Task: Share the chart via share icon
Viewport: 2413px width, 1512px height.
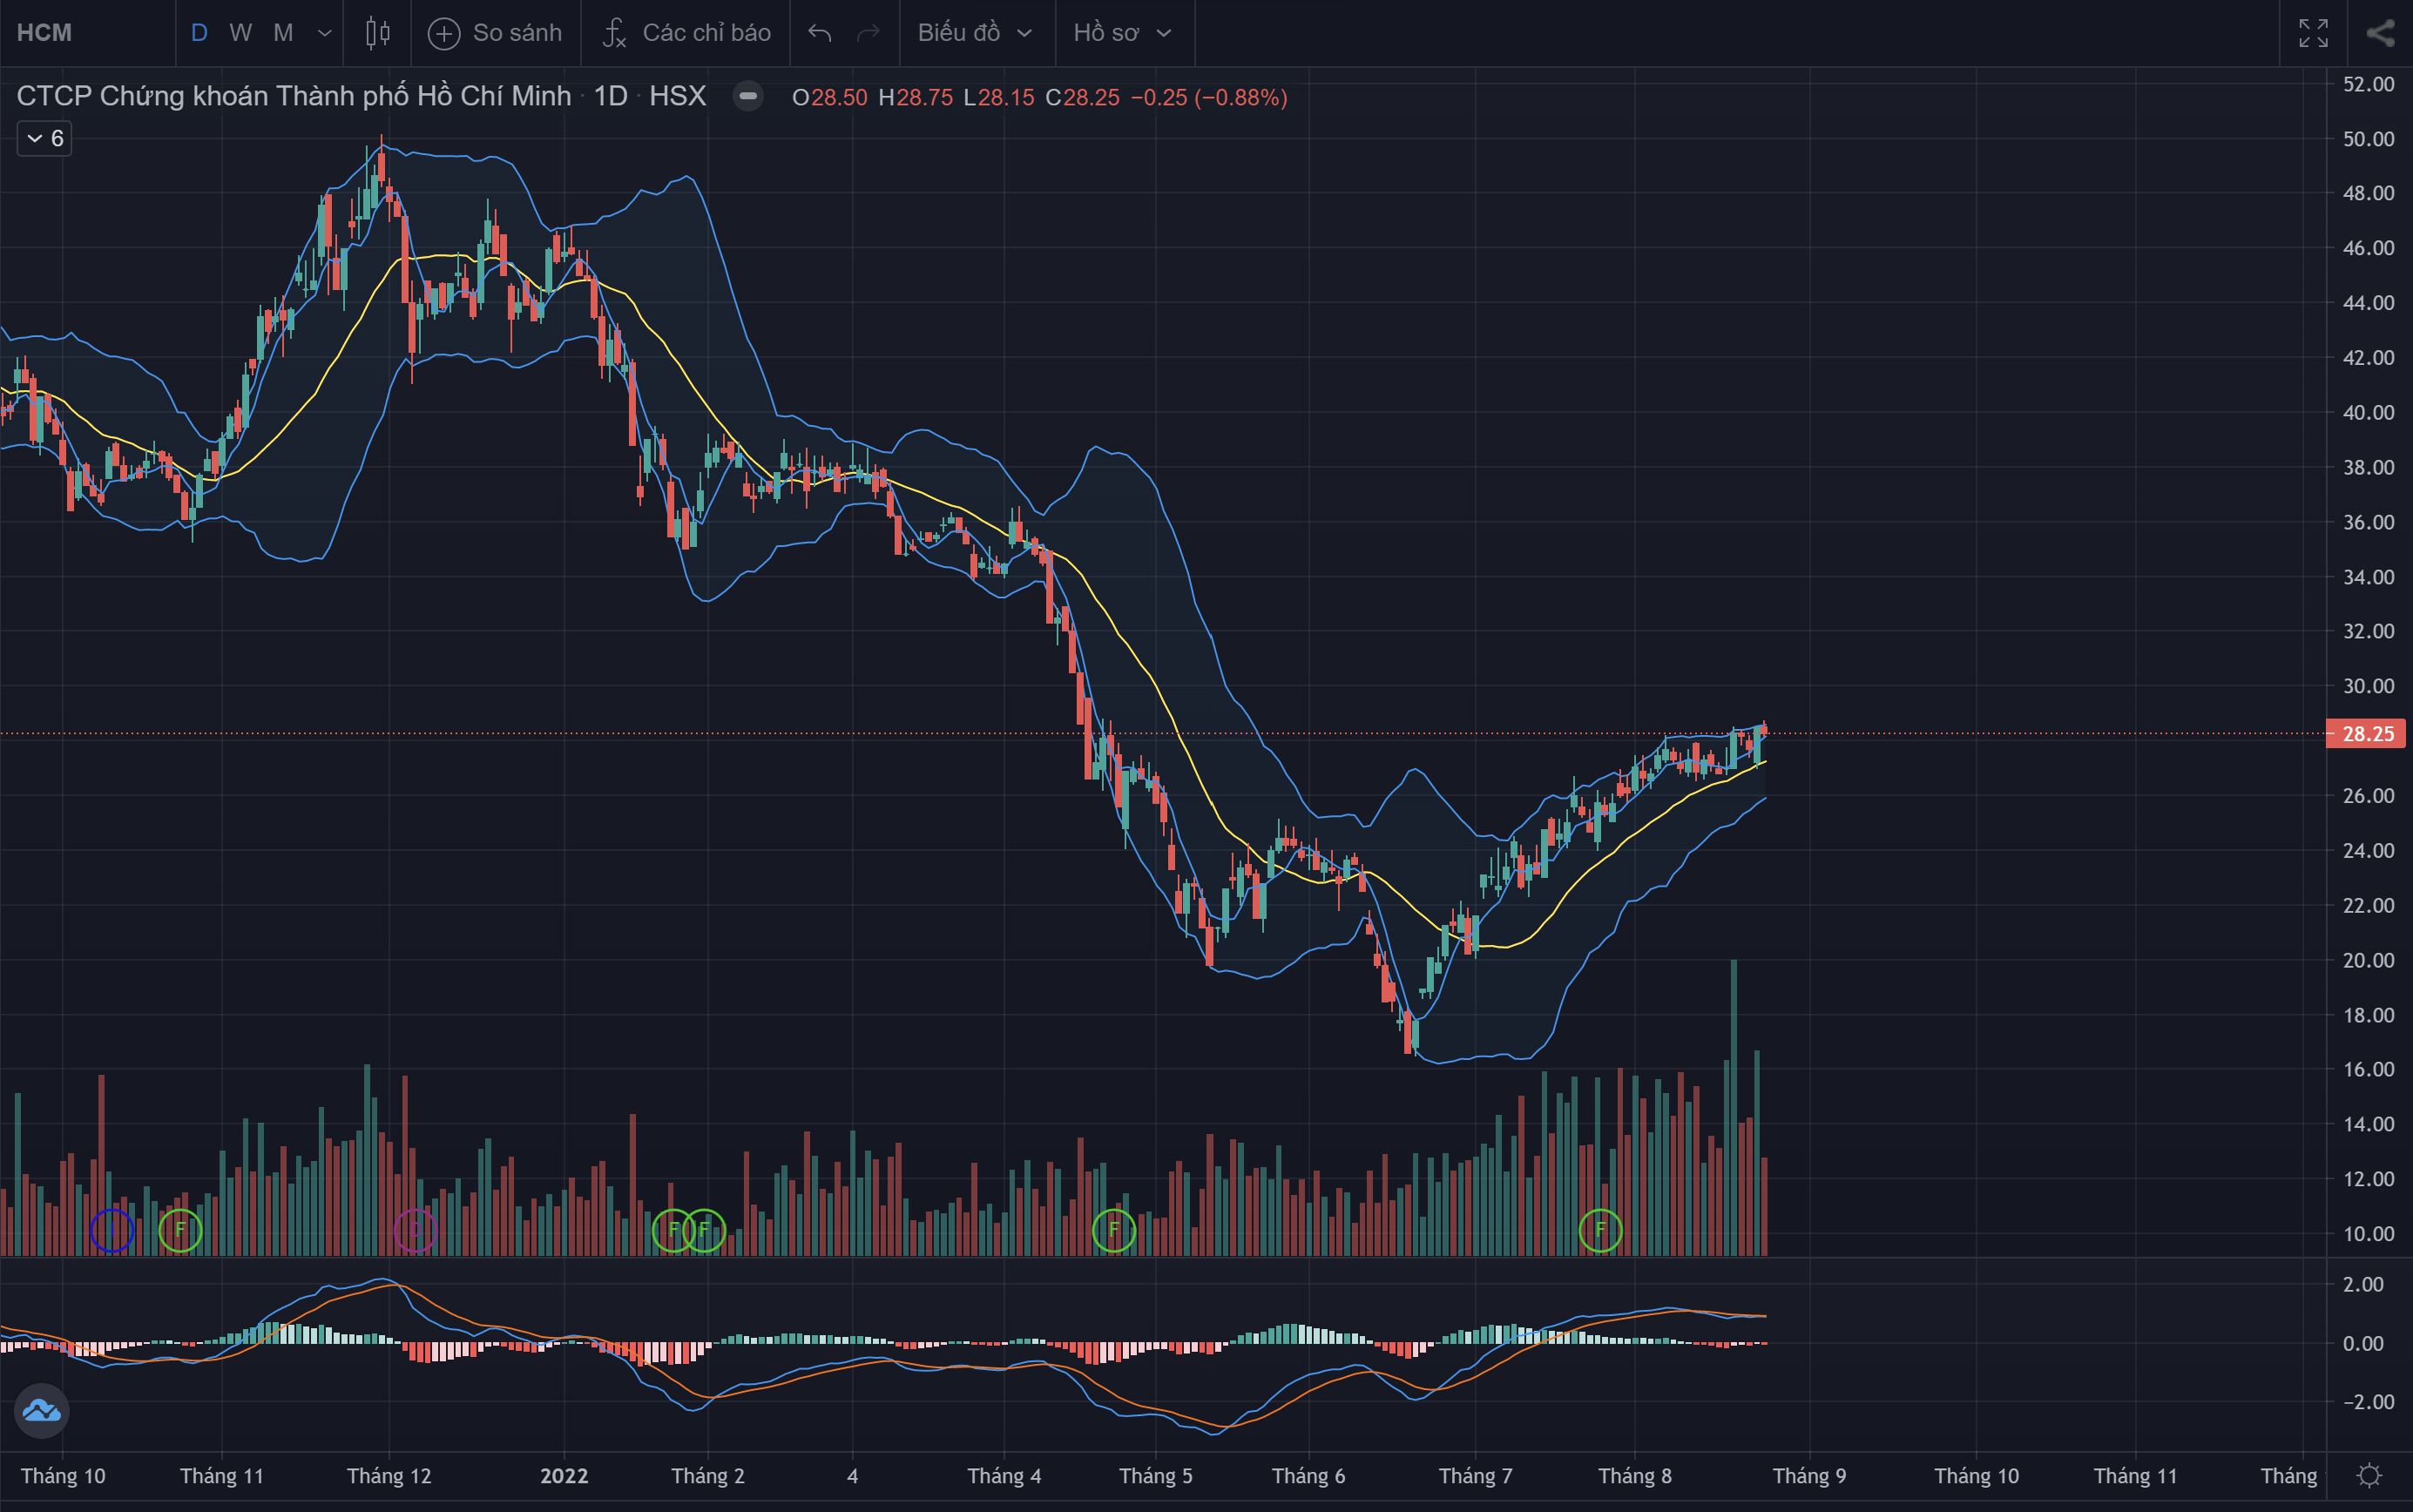Action: [2380, 33]
